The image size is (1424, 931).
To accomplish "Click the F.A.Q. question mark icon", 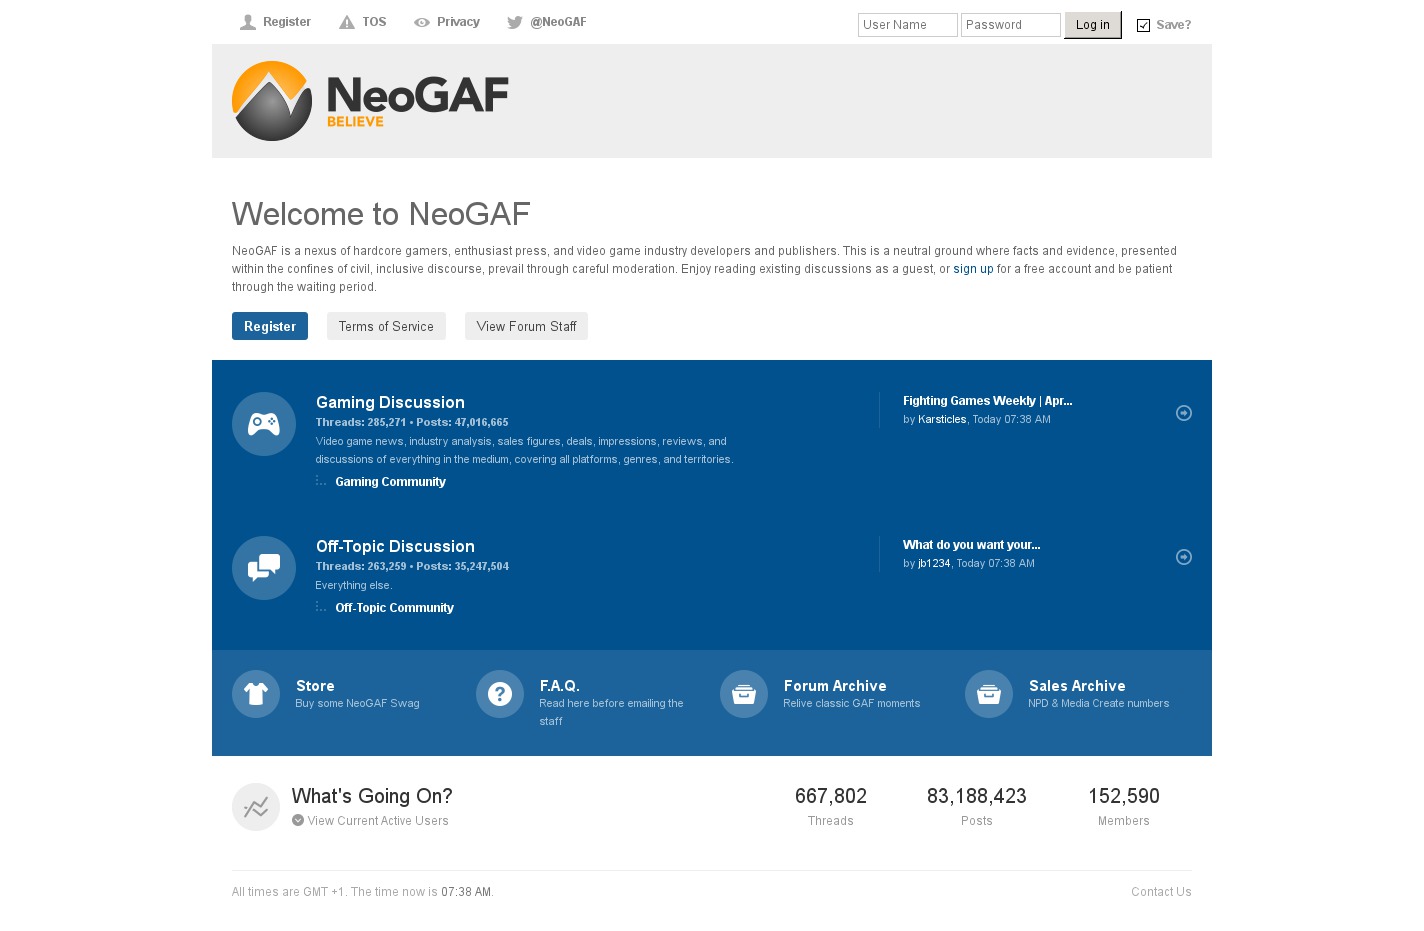I will click(500, 694).
